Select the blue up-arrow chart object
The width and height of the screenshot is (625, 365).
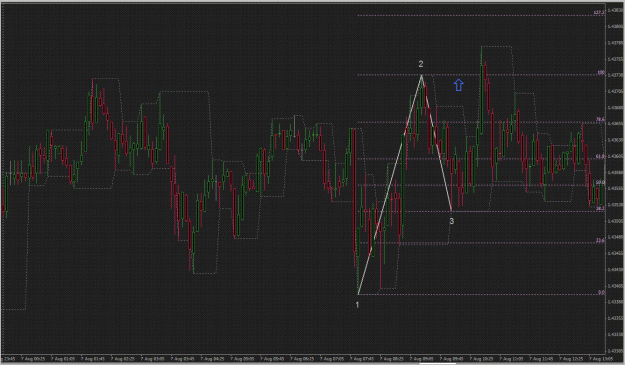pyautogui.click(x=459, y=85)
